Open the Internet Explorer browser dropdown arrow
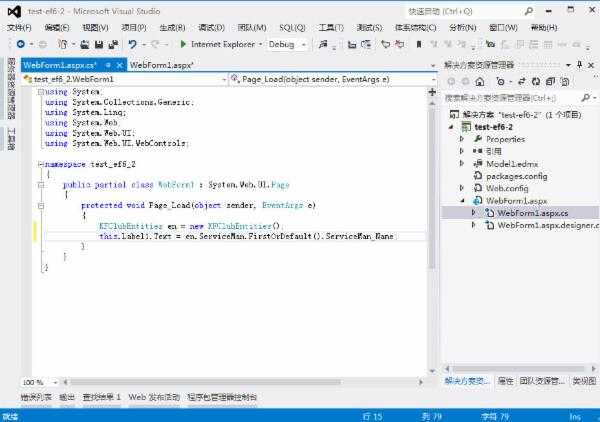Viewport: 600px width, 422px height. tap(261, 44)
